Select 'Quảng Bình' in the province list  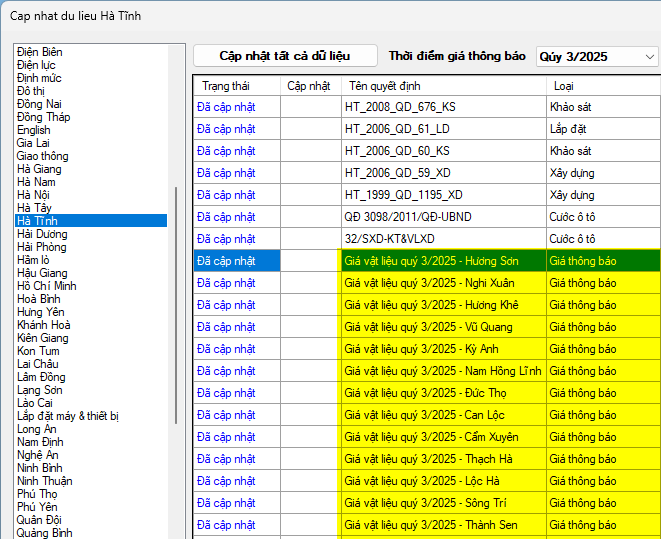point(44,533)
